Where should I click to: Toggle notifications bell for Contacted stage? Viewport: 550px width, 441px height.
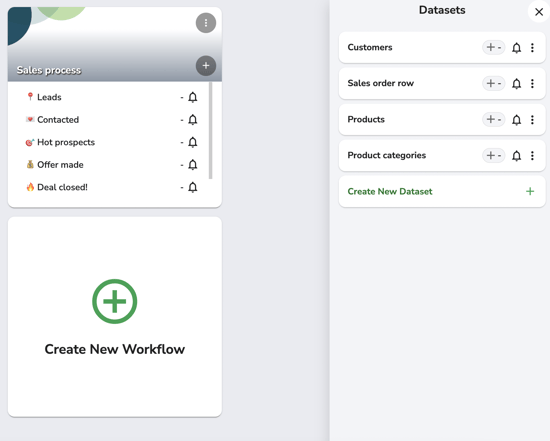coord(193,120)
